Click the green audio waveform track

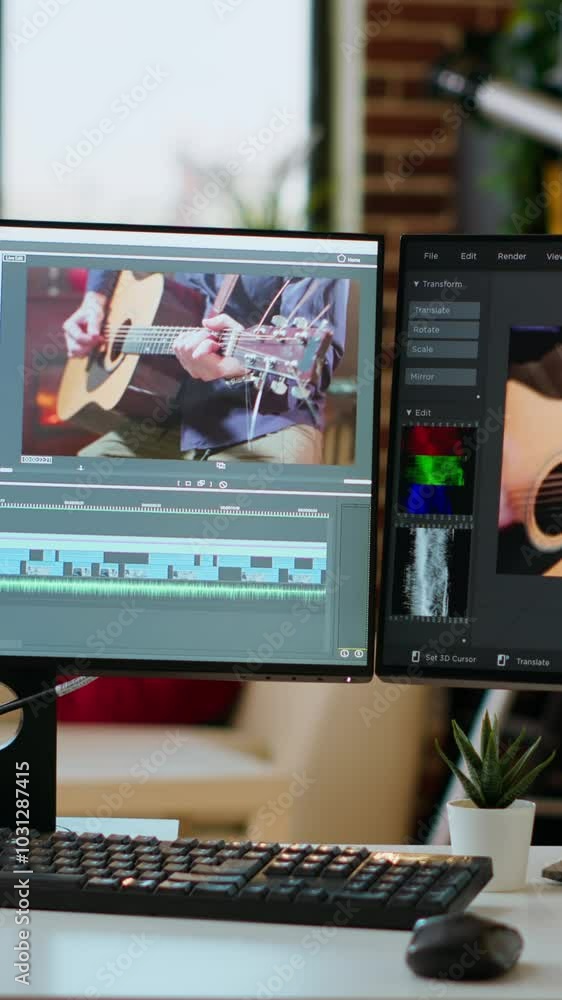163,589
